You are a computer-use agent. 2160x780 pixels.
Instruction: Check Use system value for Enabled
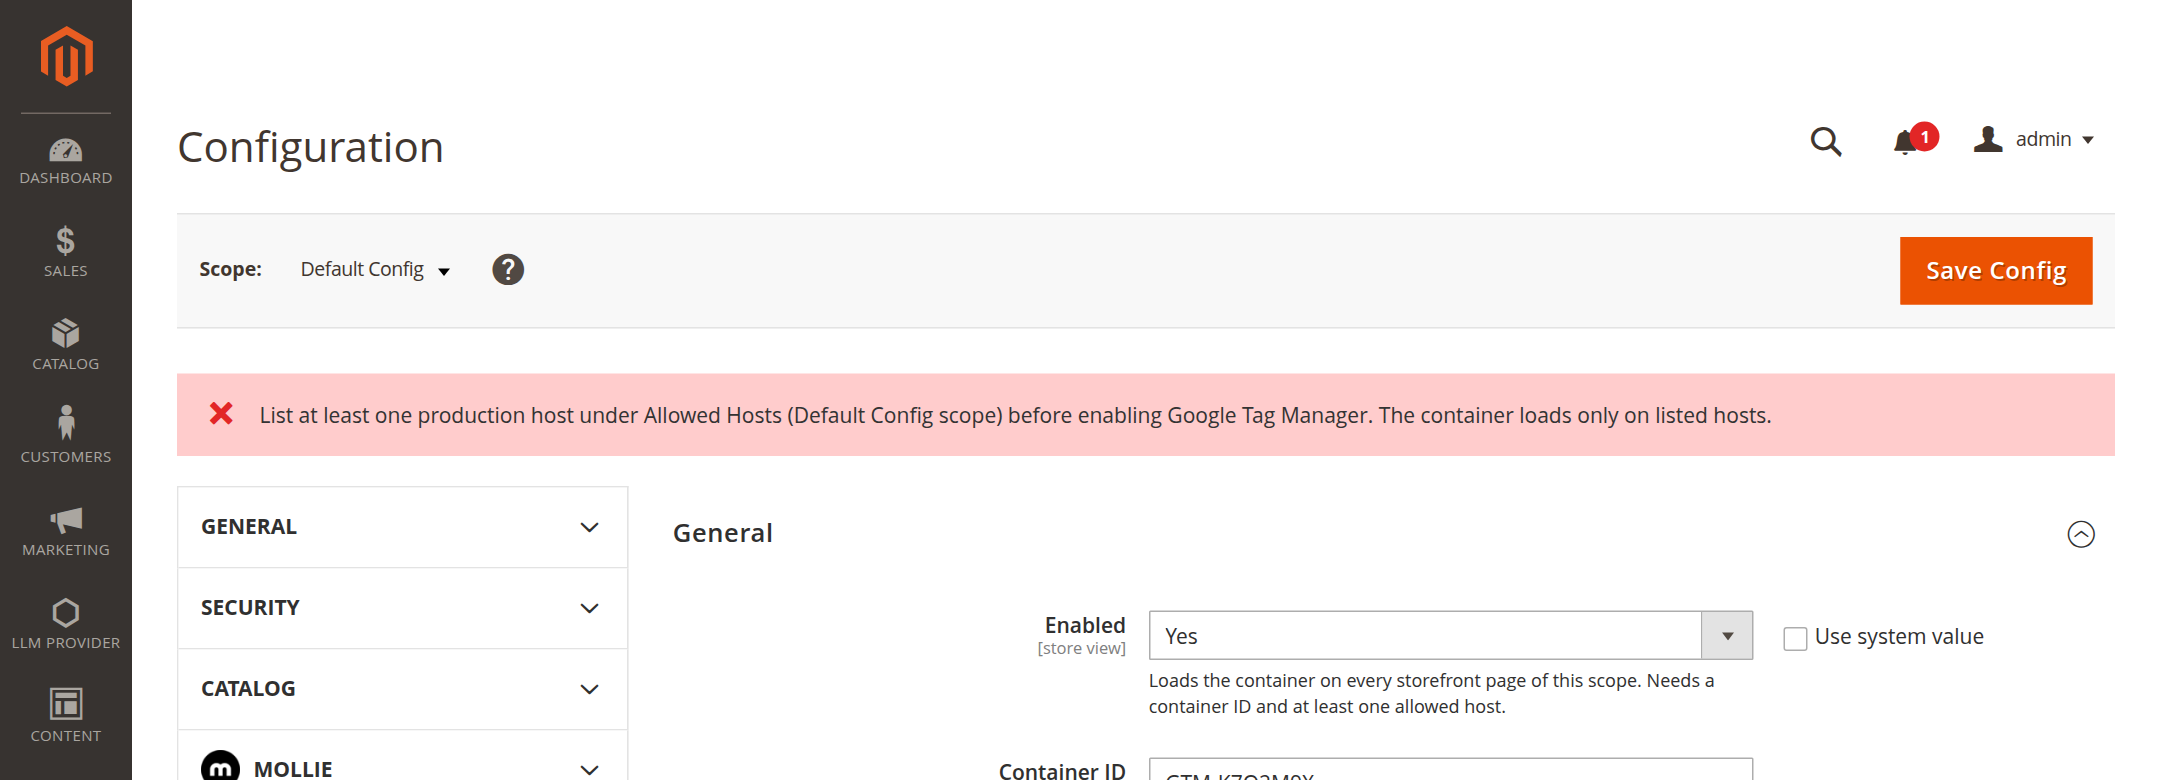(1795, 638)
